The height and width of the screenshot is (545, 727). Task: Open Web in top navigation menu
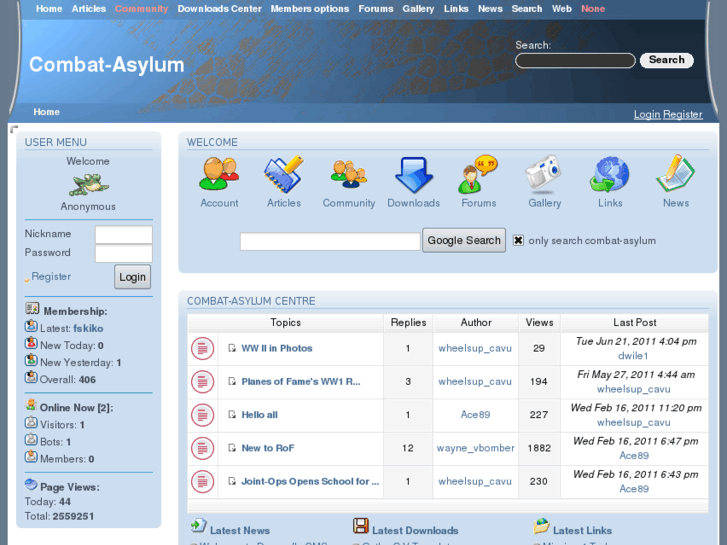pos(561,8)
